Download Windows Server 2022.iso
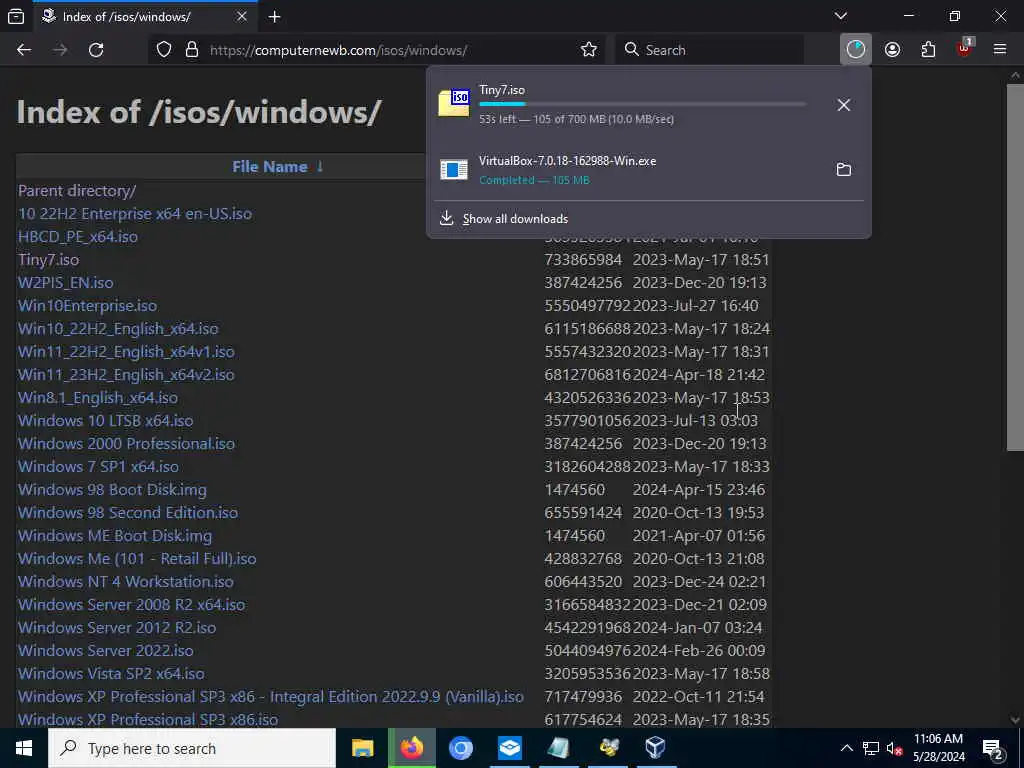This screenshot has width=1024, height=768. click(106, 650)
